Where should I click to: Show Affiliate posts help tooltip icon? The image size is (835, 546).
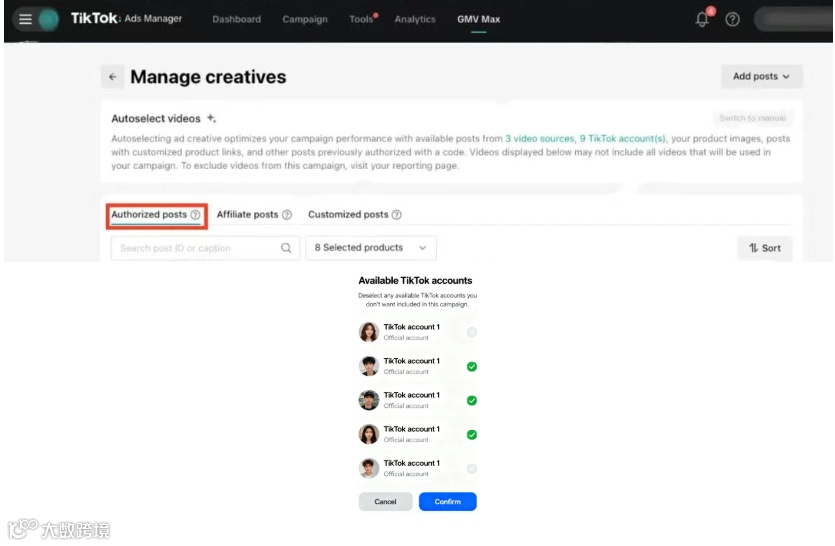pyautogui.click(x=287, y=214)
